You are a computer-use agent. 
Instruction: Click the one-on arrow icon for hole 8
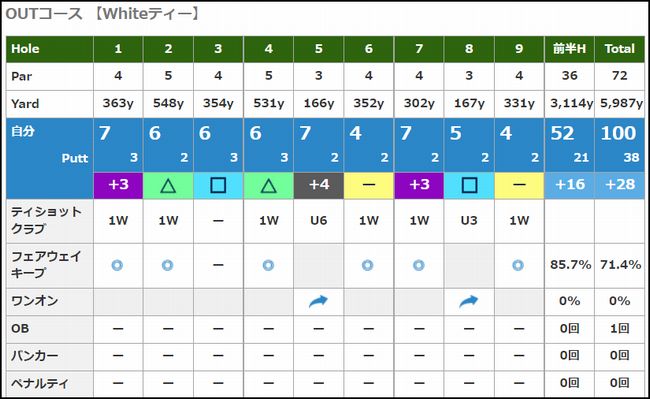click(468, 301)
